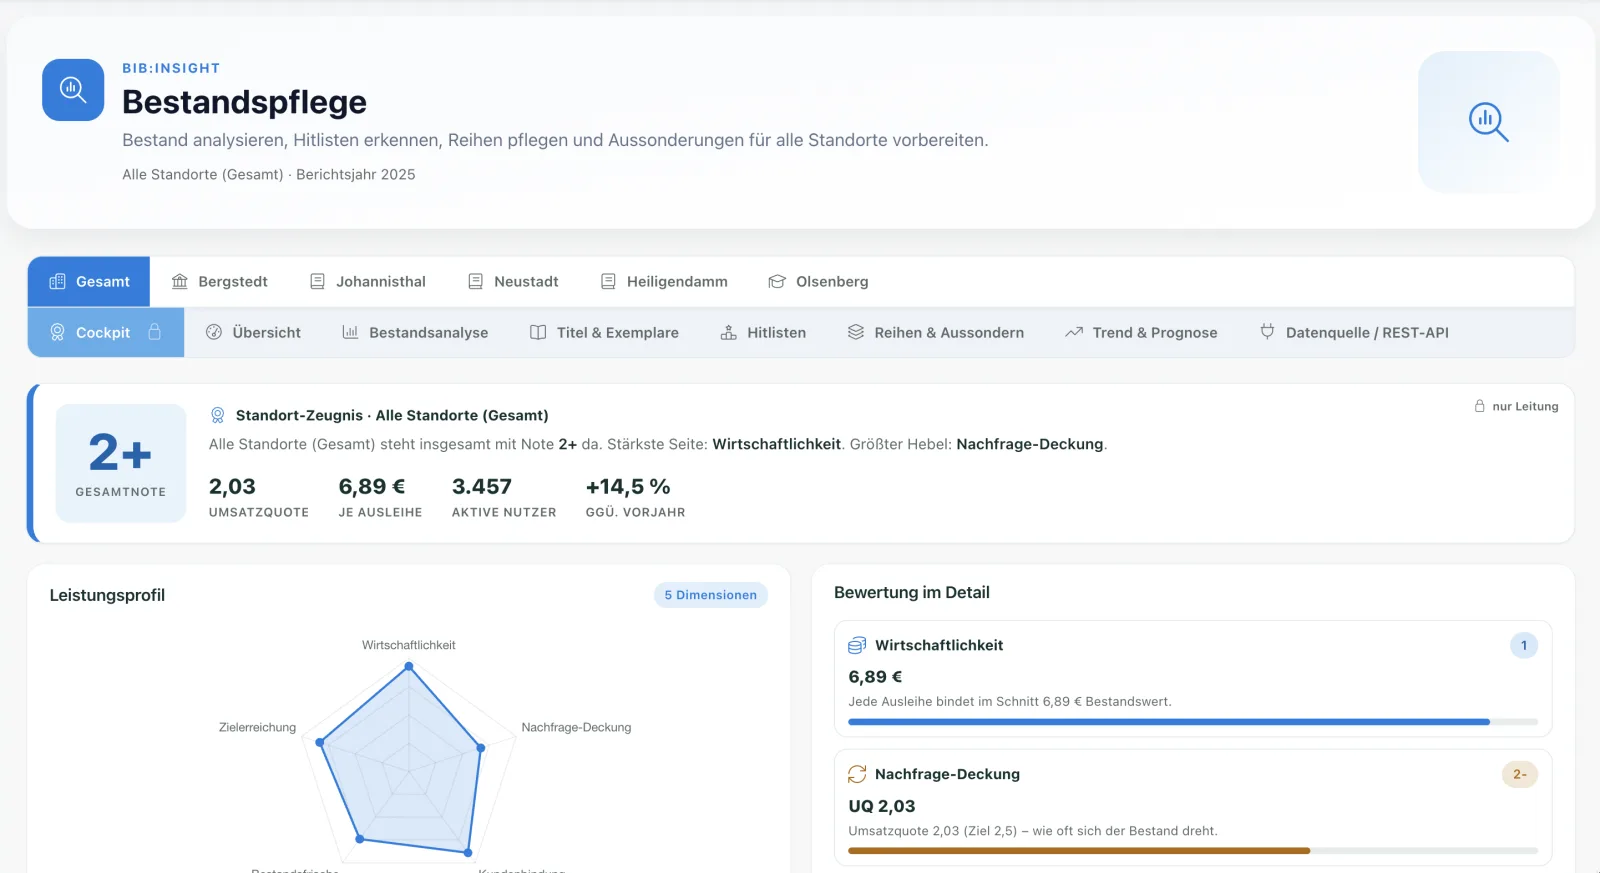Go to the Bestandsanalyse tab
Viewport: 1600px width, 873px height.
pyautogui.click(x=415, y=333)
